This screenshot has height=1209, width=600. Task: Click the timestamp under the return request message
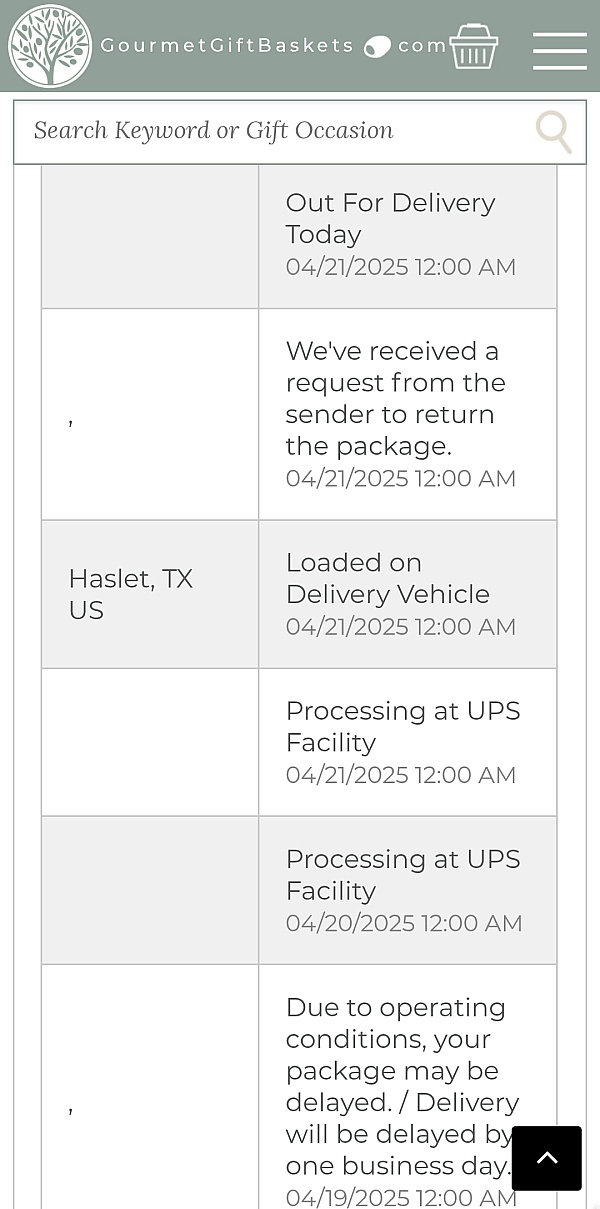pyautogui.click(x=400, y=478)
